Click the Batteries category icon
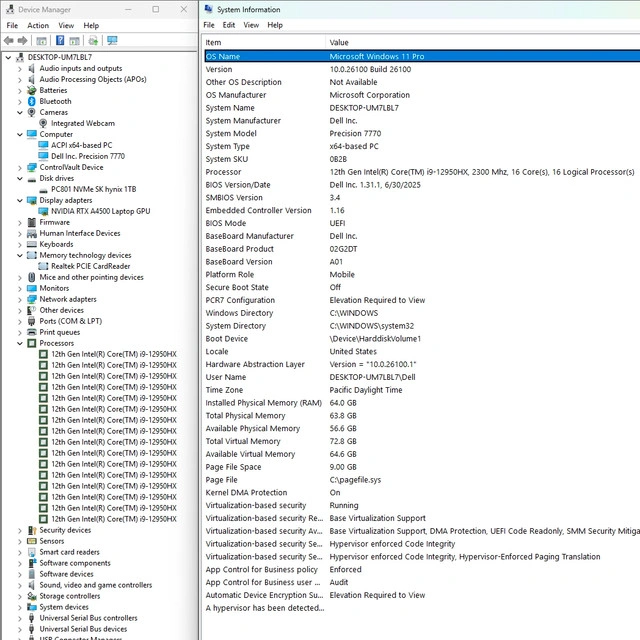 pyautogui.click(x=32, y=90)
